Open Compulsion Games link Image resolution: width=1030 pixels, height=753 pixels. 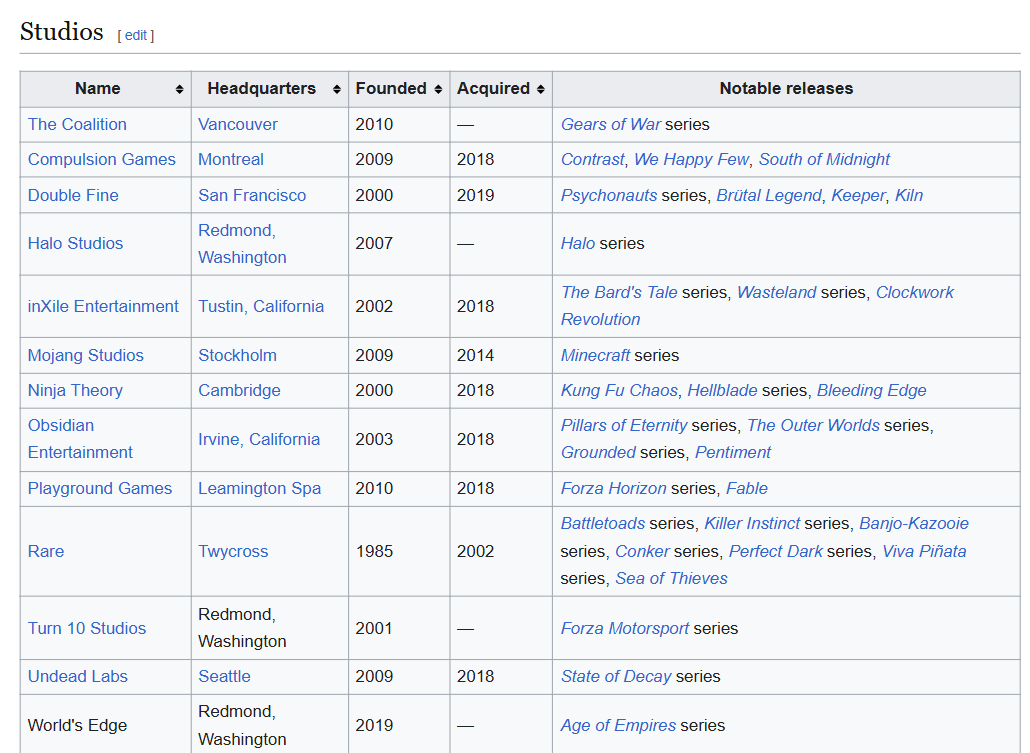point(102,160)
